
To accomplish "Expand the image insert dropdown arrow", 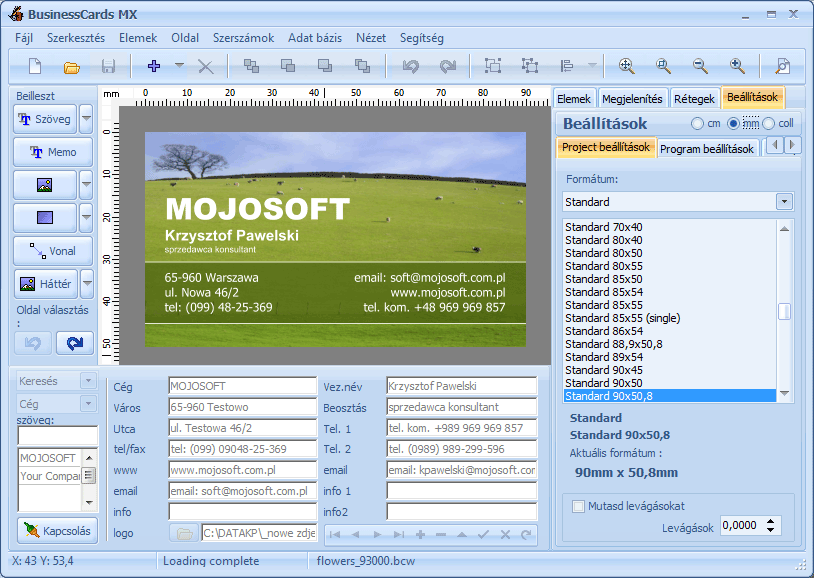I will [86, 185].
